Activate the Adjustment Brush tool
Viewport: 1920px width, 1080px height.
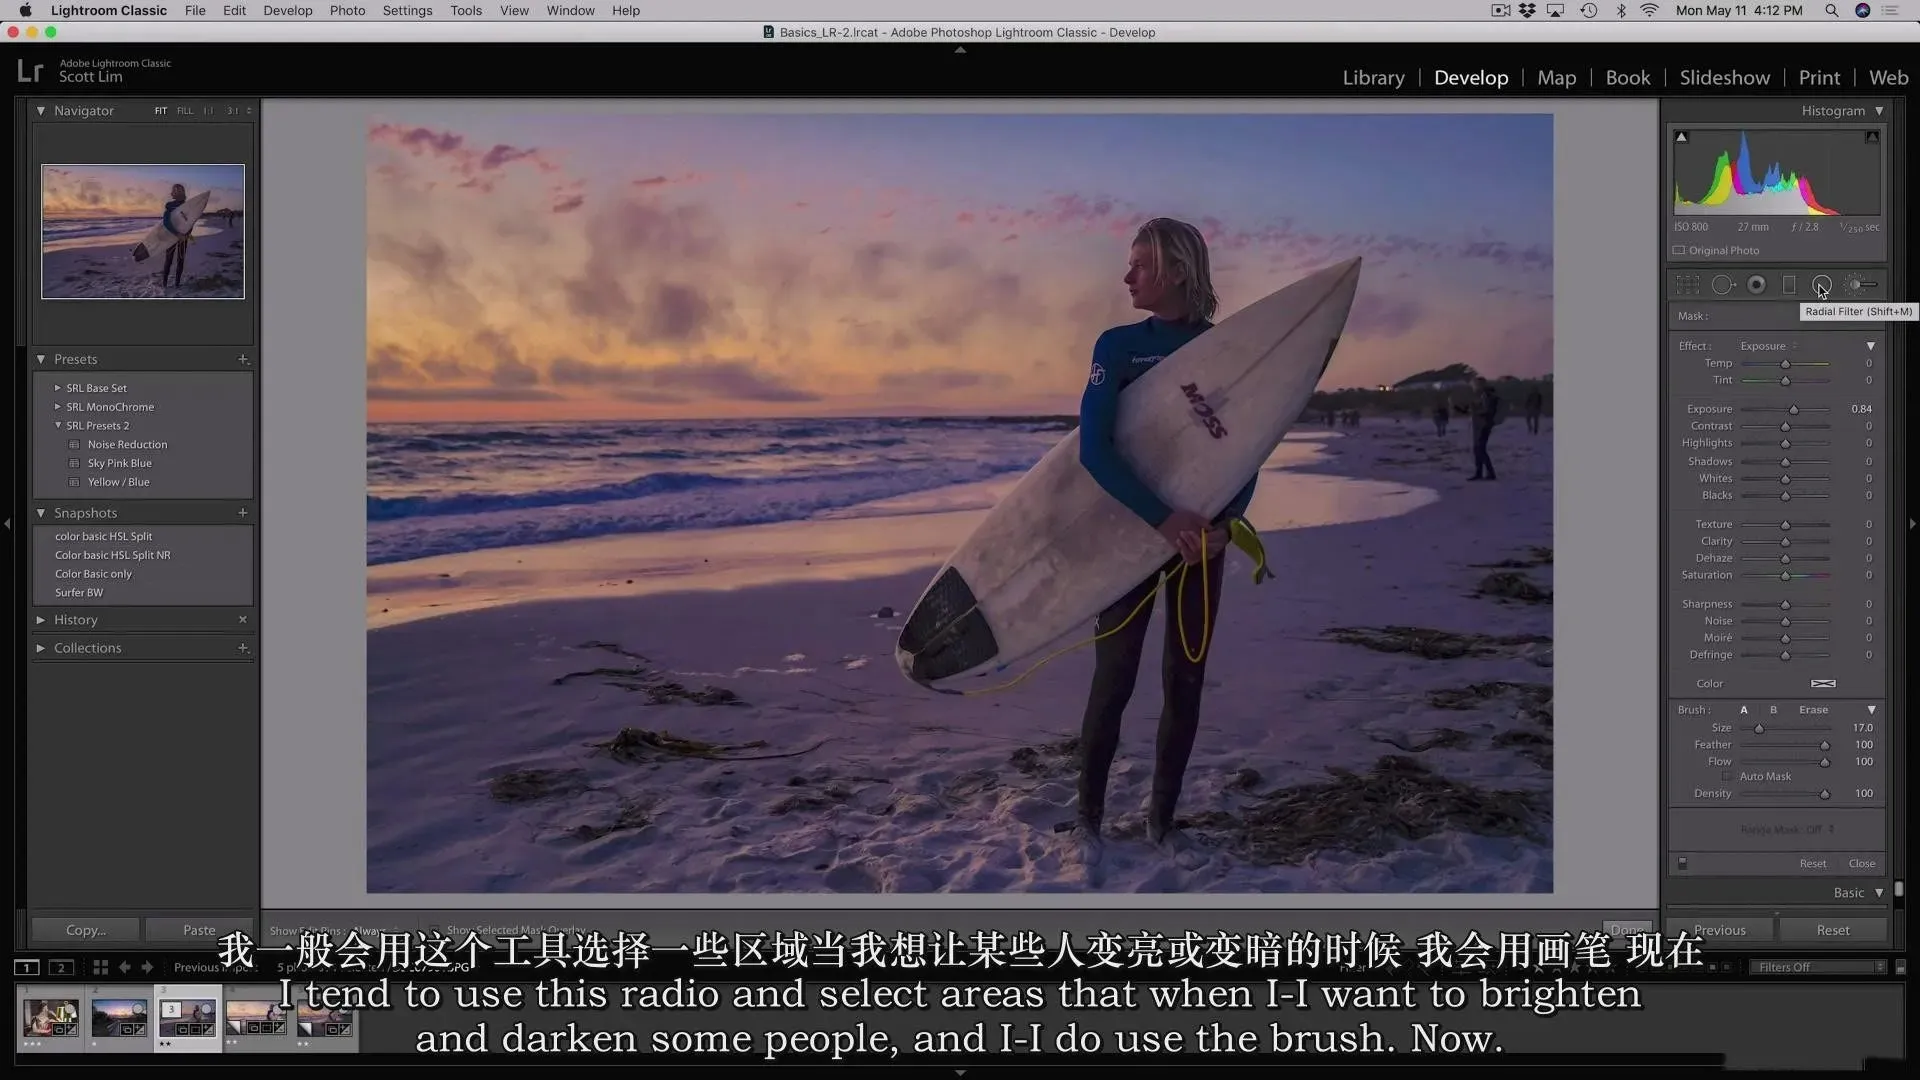coord(1858,285)
